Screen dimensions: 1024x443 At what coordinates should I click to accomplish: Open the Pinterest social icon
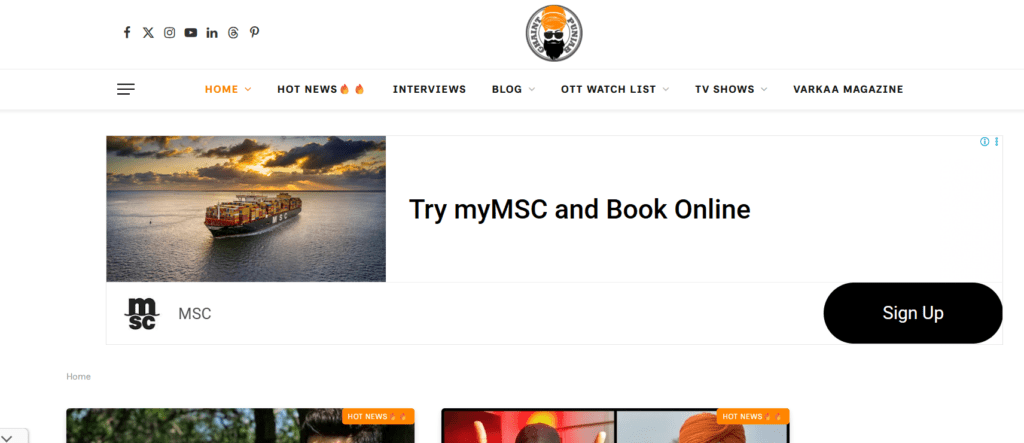(x=254, y=32)
